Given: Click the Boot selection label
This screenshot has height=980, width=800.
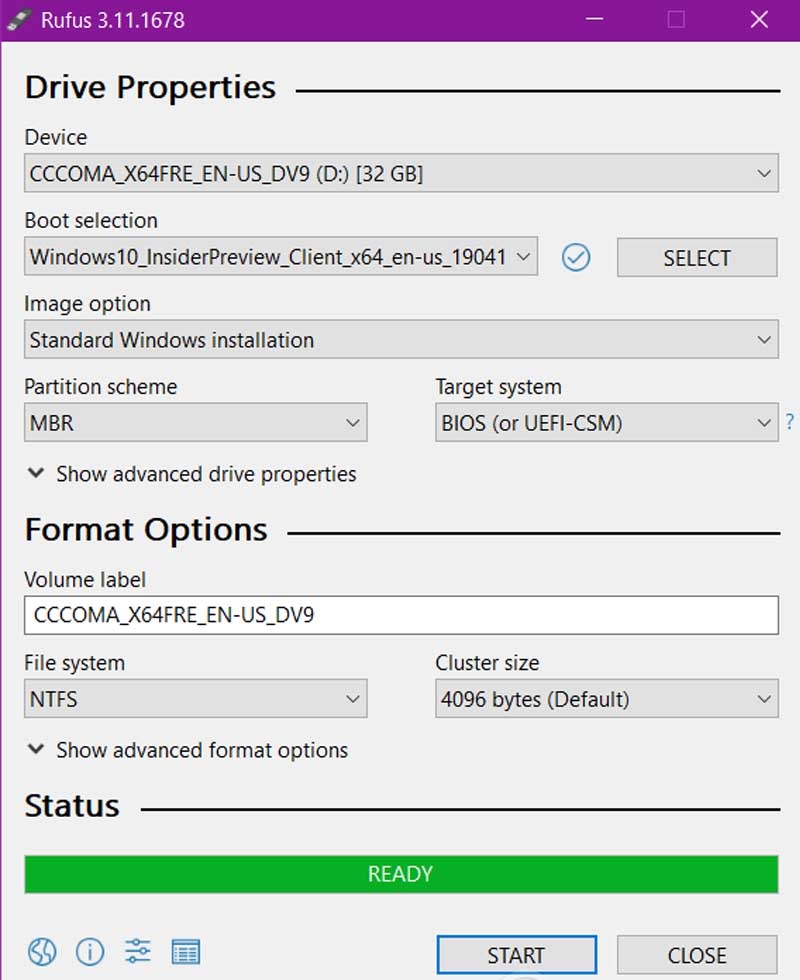Looking at the screenshot, I should tap(91, 220).
